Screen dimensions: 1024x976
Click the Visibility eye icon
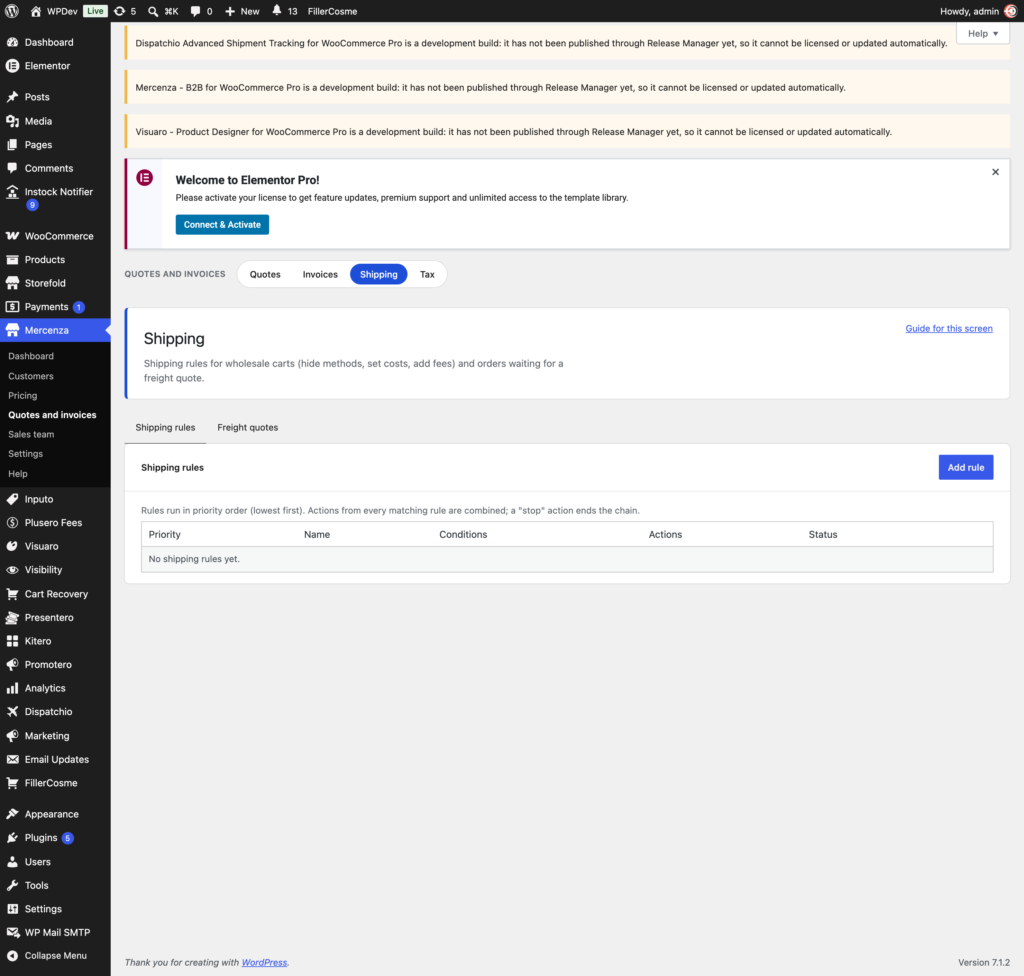12,570
